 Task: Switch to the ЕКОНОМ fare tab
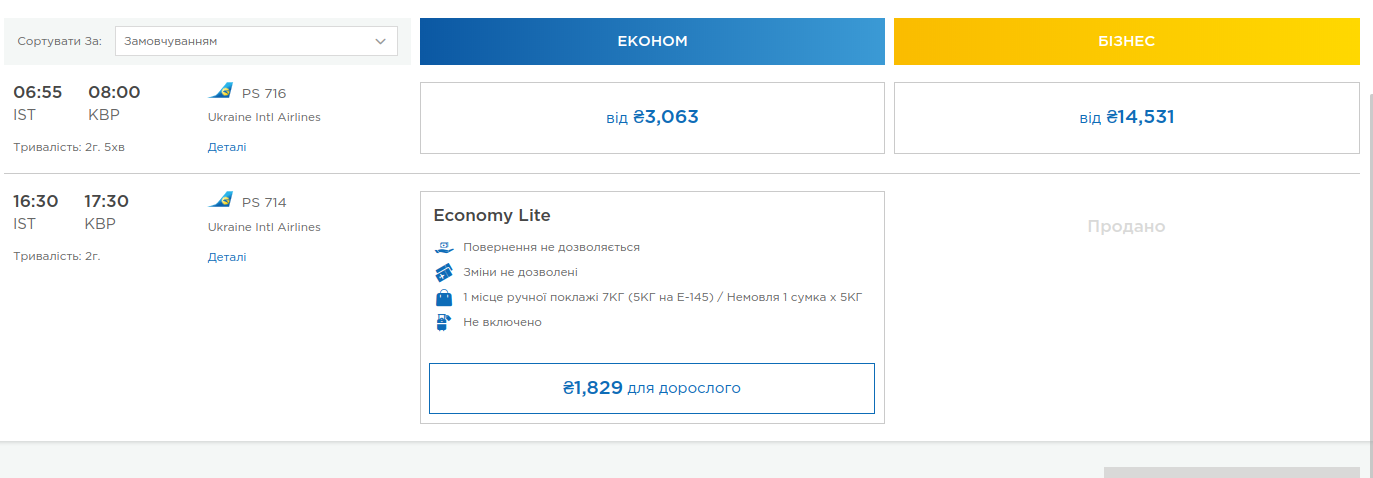pyautogui.click(x=652, y=41)
